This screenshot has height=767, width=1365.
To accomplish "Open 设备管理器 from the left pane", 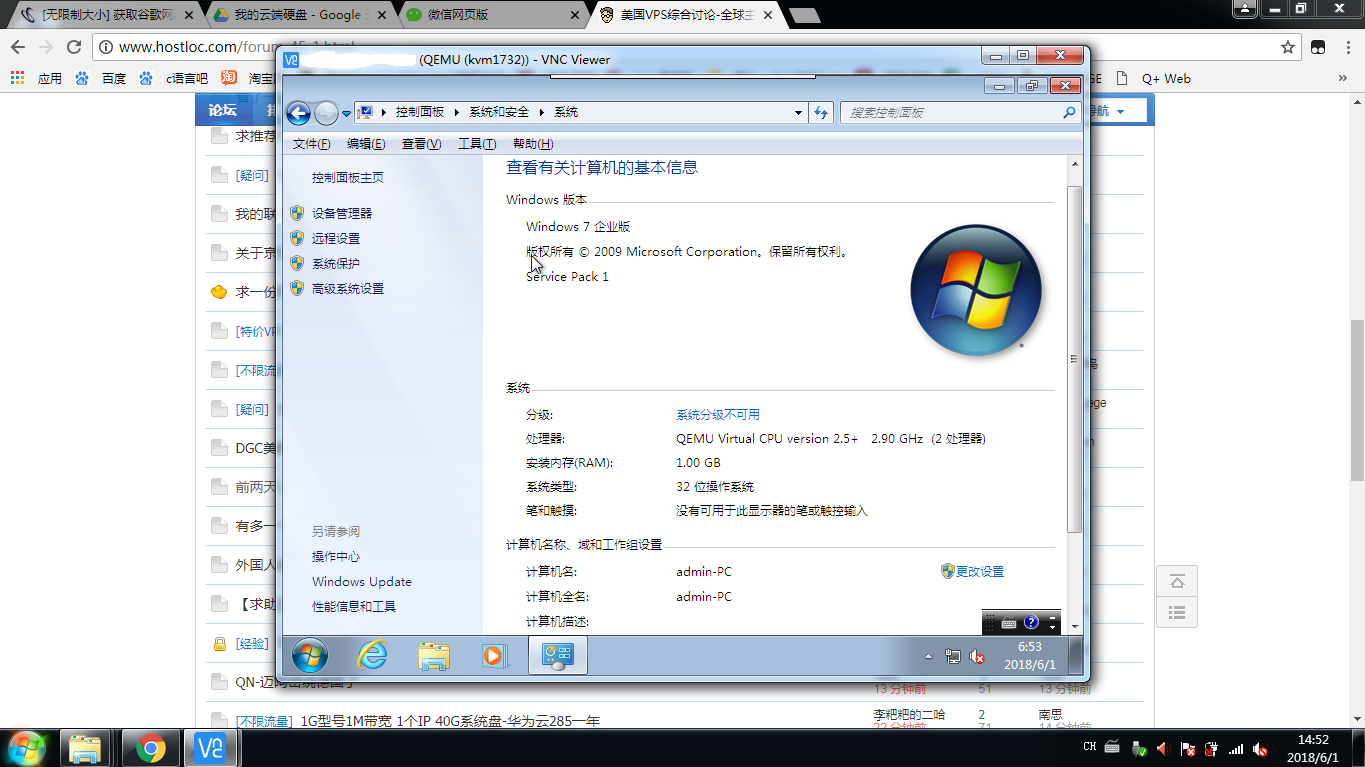I will pyautogui.click(x=342, y=213).
